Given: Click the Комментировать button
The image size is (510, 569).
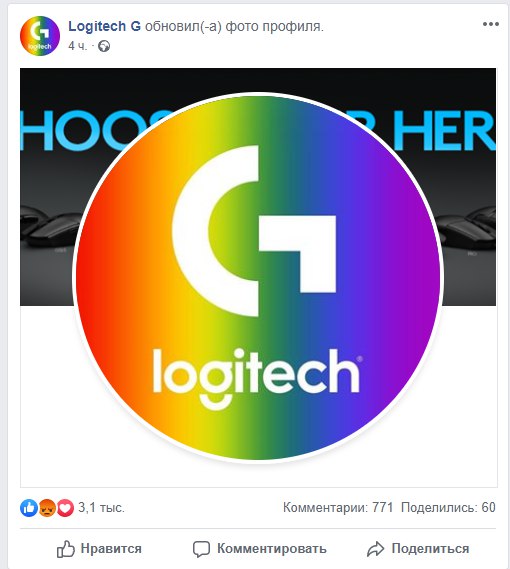Looking at the screenshot, I should pyautogui.click(x=260, y=549).
